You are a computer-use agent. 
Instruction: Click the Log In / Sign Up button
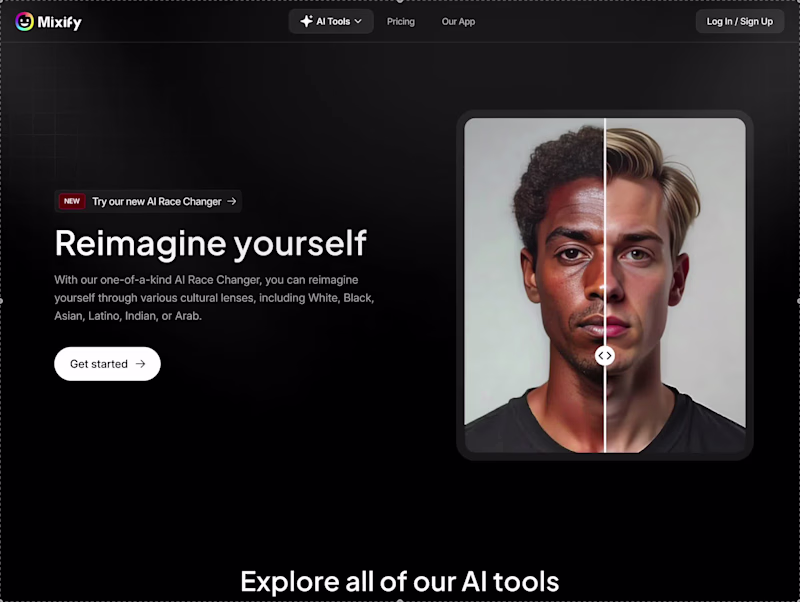click(x=740, y=21)
